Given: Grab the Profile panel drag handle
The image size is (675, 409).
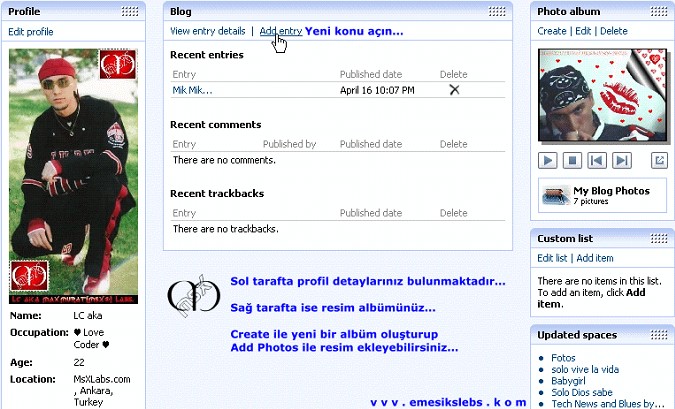Looking at the screenshot, I should click(x=130, y=12).
